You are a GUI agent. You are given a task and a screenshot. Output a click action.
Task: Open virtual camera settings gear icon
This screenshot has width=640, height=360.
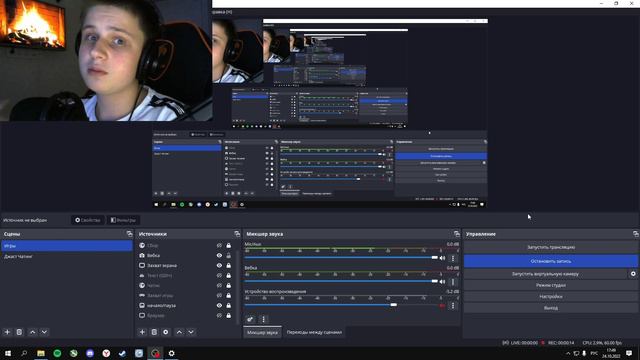[633, 274]
